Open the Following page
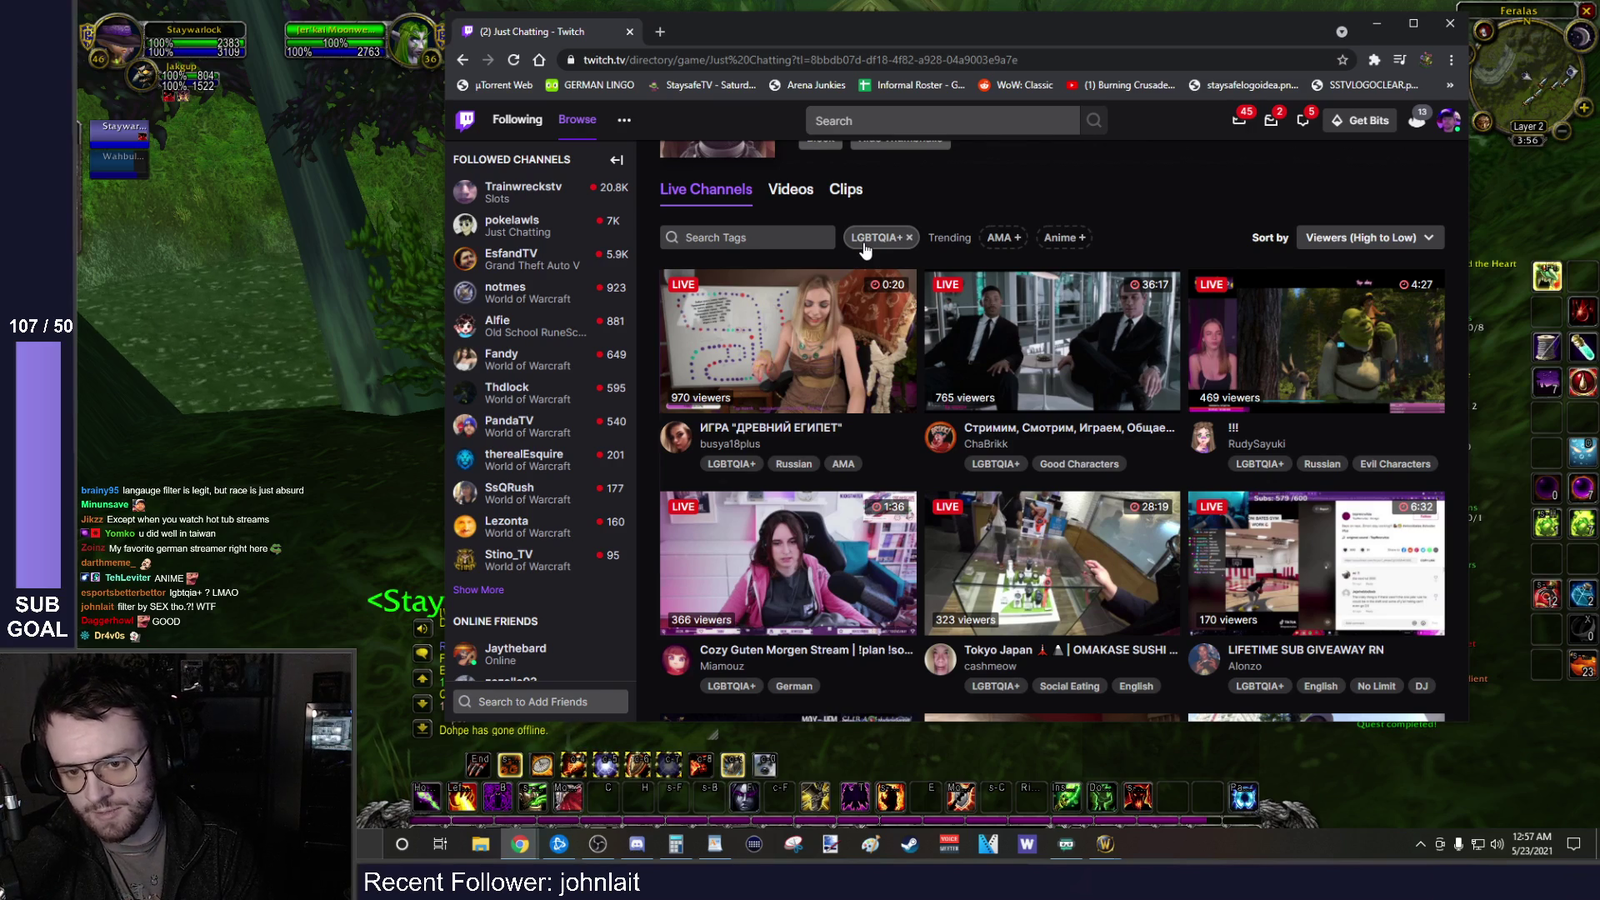The height and width of the screenshot is (900, 1600). tap(517, 120)
